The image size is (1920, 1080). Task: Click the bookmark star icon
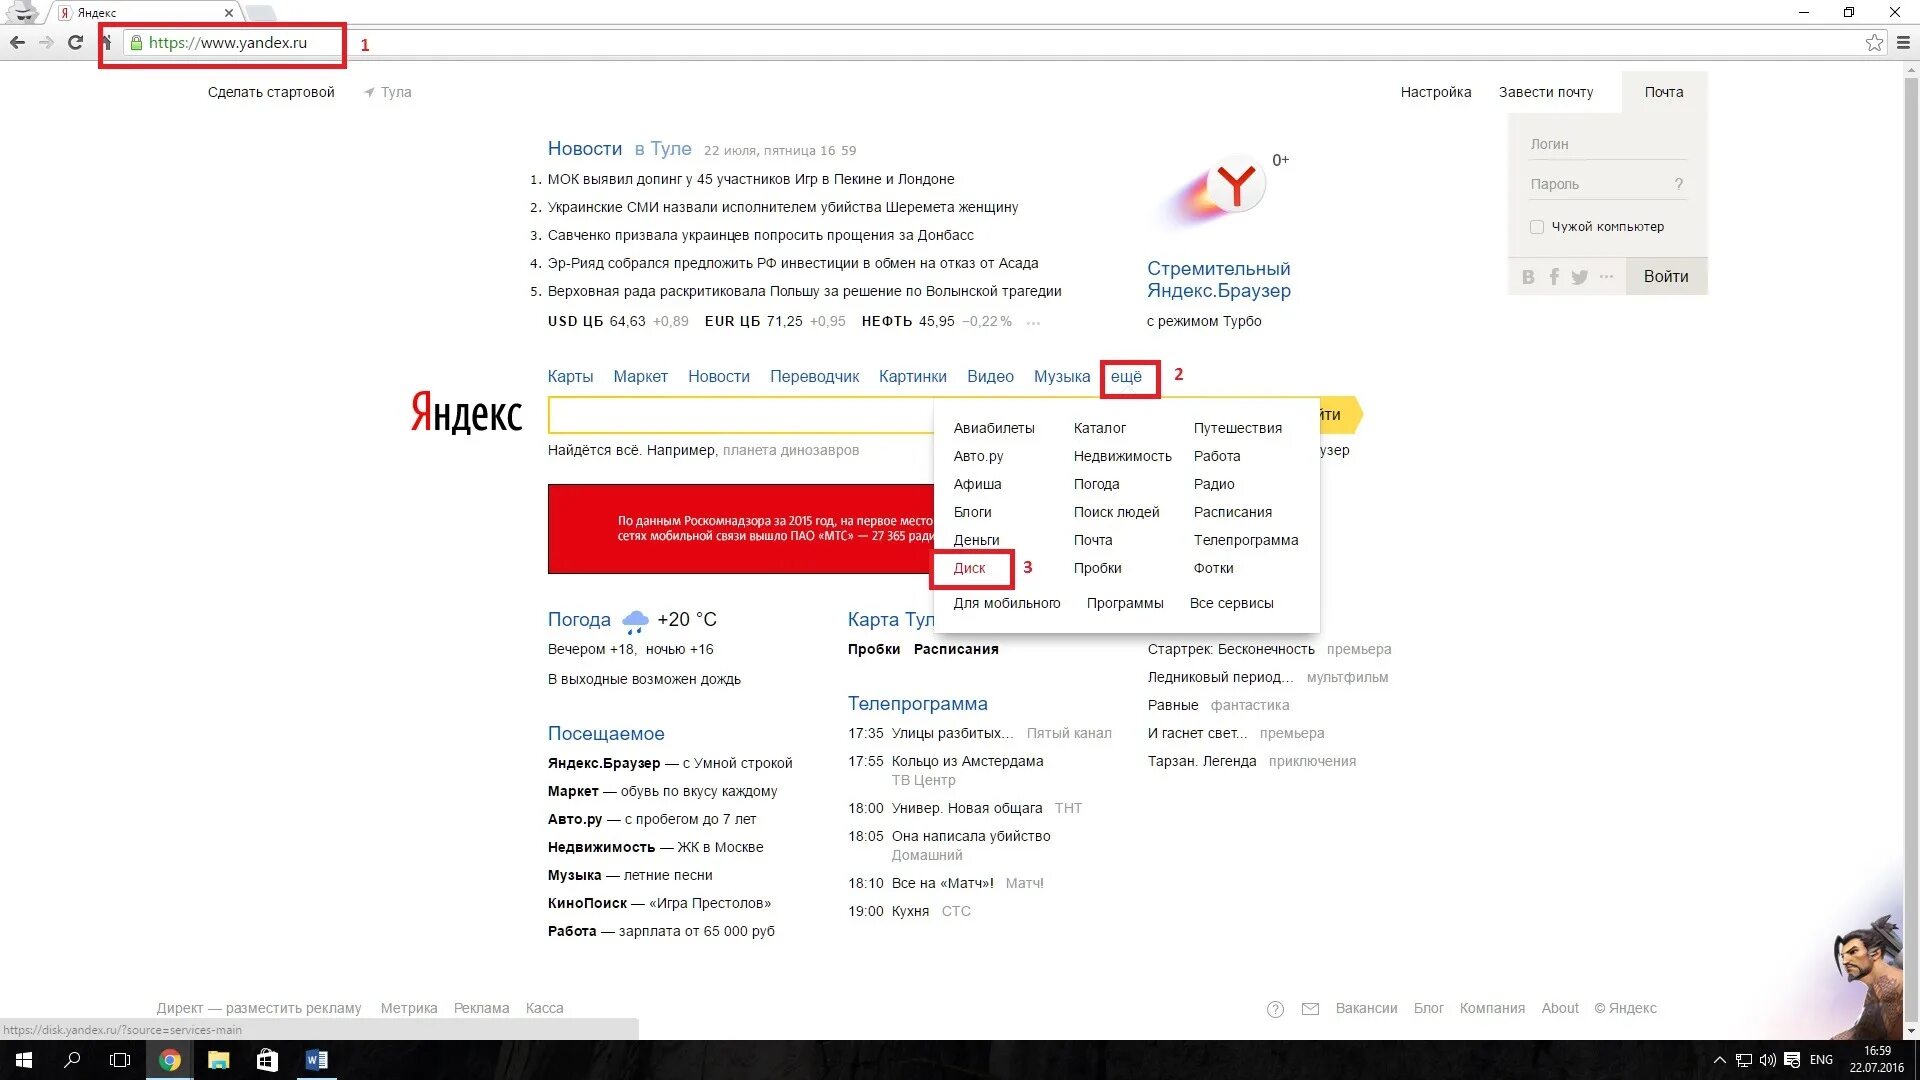[1874, 42]
